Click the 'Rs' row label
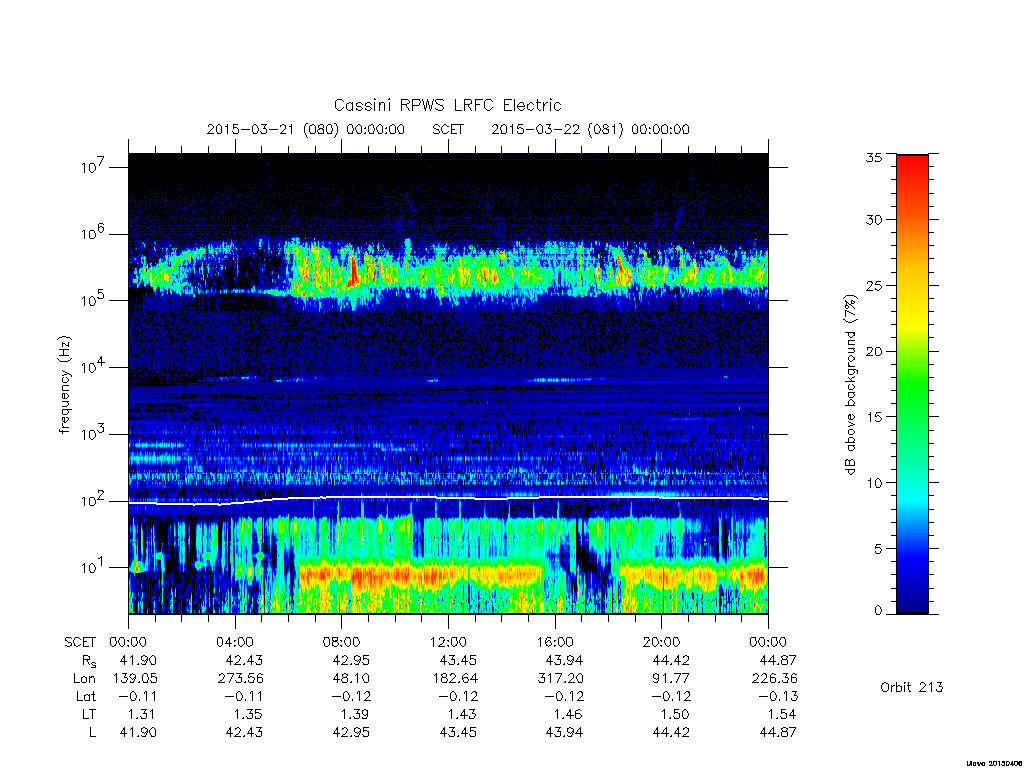The image size is (1024, 768). click(x=89, y=662)
